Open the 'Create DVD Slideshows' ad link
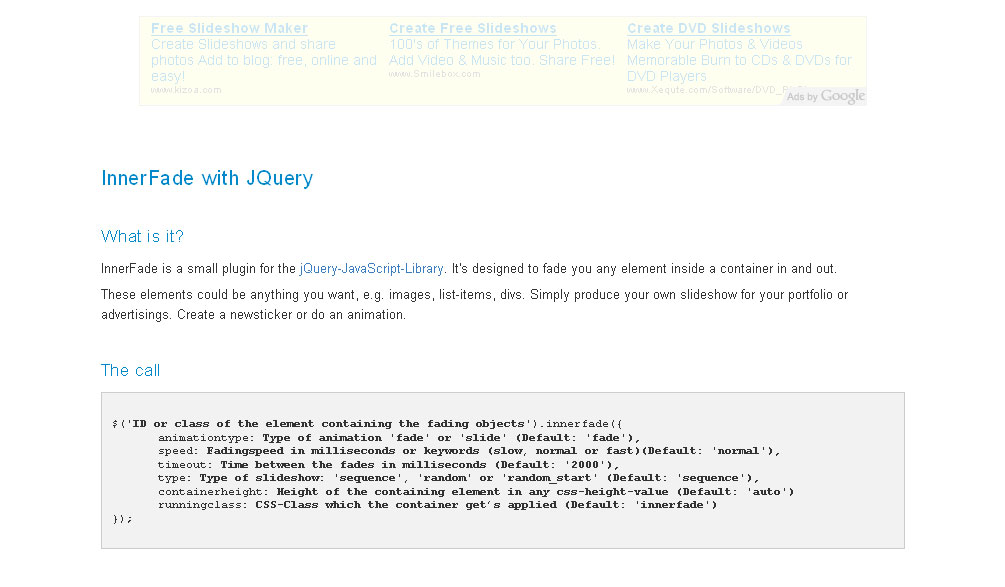1005x587 pixels. tap(708, 28)
